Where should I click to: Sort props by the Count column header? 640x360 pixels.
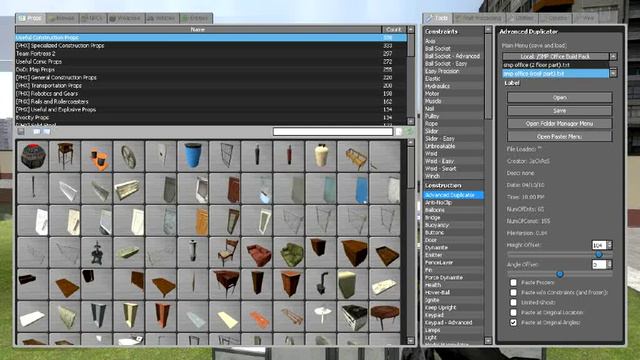[393, 29]
